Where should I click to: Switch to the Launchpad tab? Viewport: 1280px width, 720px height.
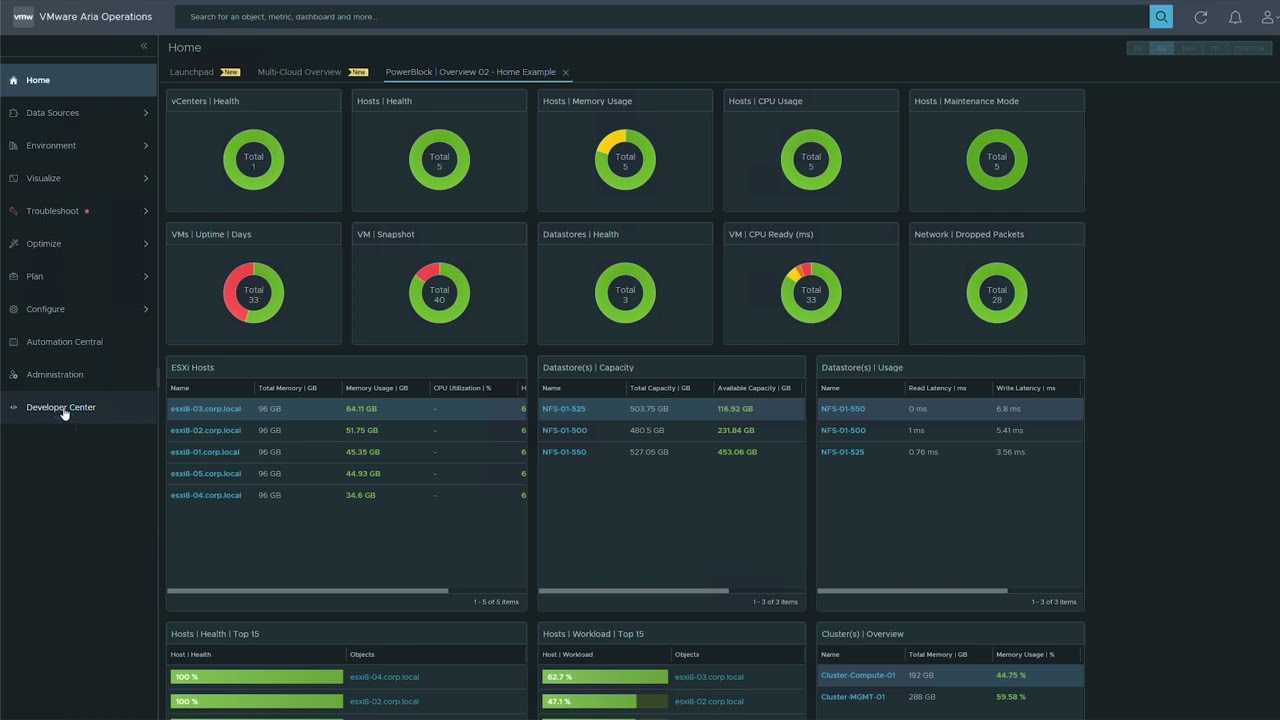click(191, 72)
